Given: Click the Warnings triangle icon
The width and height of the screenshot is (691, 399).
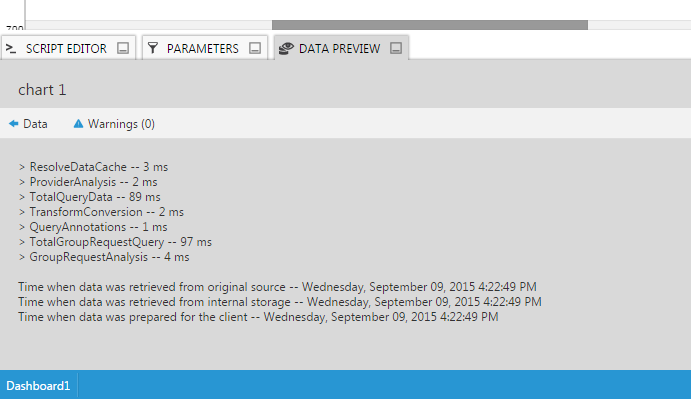Looking at the screenshot, I should (78, 124).
